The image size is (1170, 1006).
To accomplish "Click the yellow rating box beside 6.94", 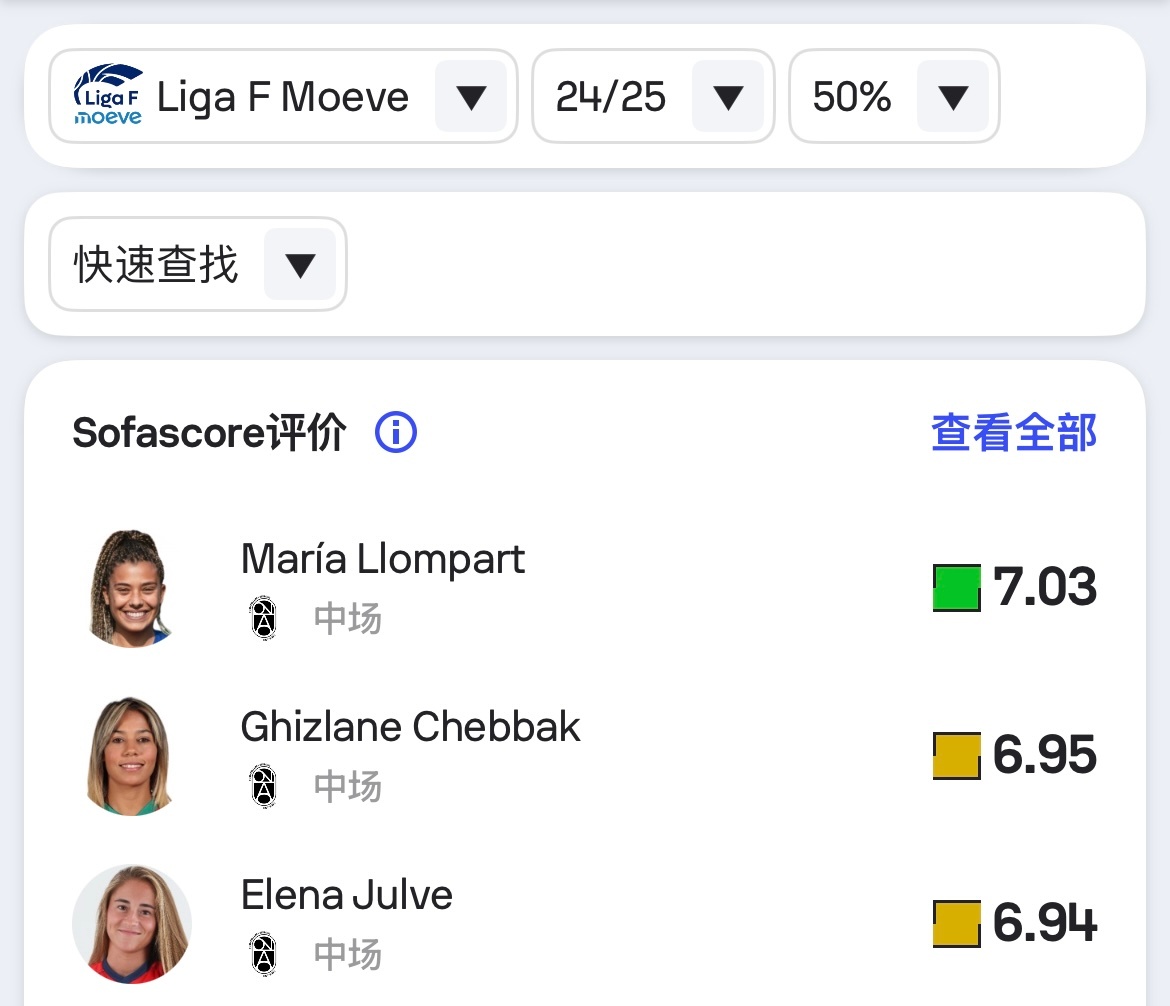I will point(955,925).
